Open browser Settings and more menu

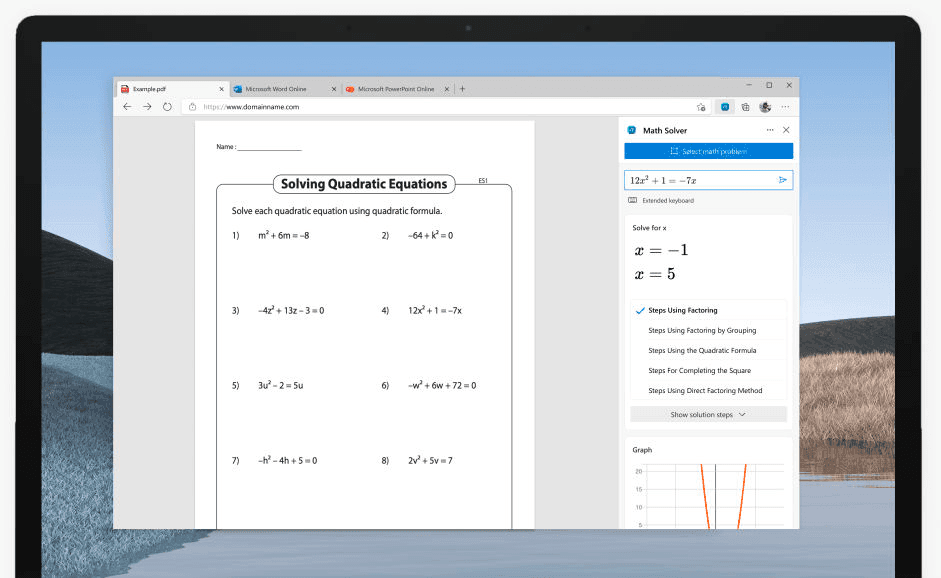point(785,106)
